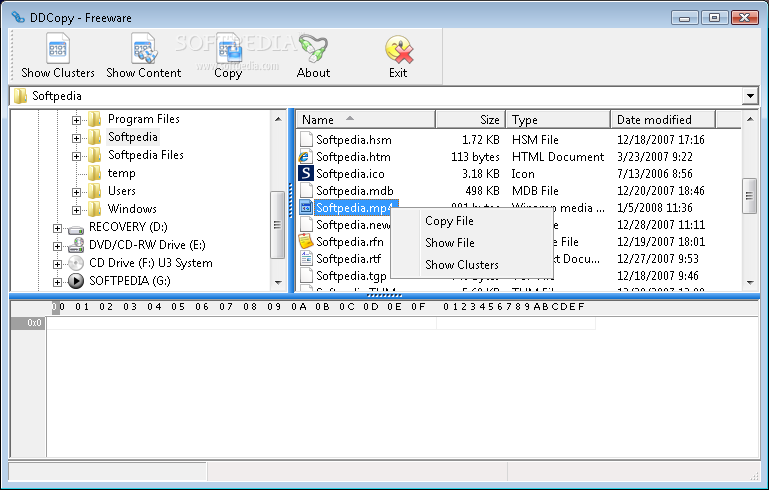Expand the Users folder tree node
The image size is (769, 490).
click(76, 192)
